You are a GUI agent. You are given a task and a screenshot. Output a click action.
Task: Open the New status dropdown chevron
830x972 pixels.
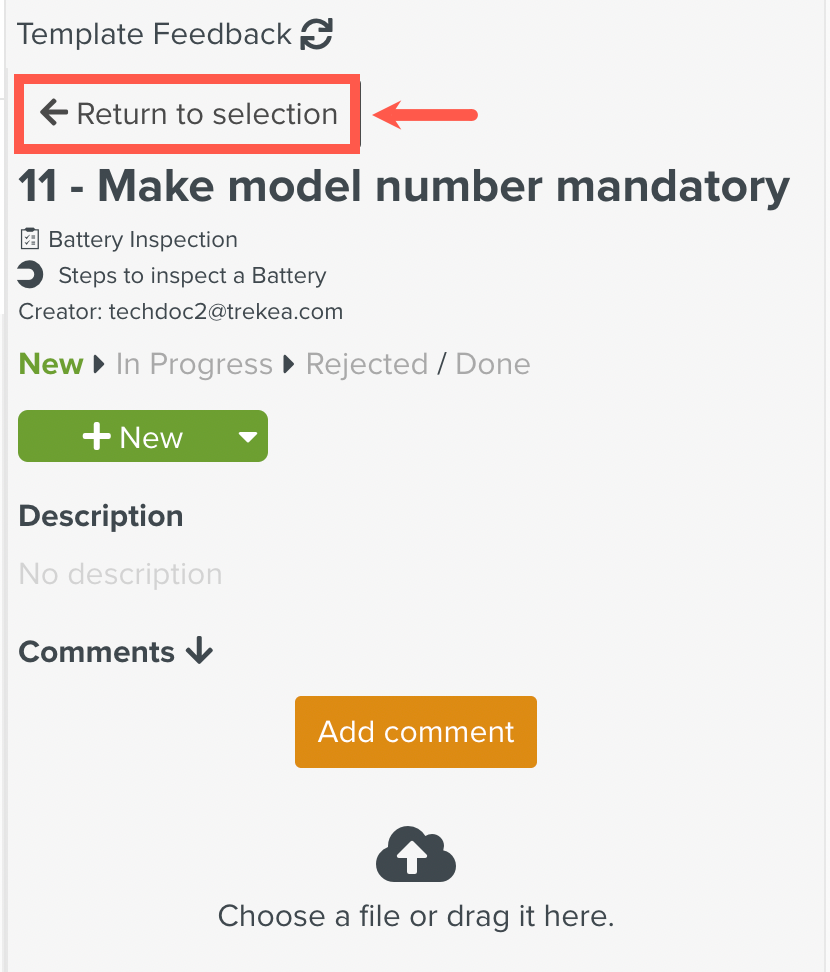(x=246, y=436)
